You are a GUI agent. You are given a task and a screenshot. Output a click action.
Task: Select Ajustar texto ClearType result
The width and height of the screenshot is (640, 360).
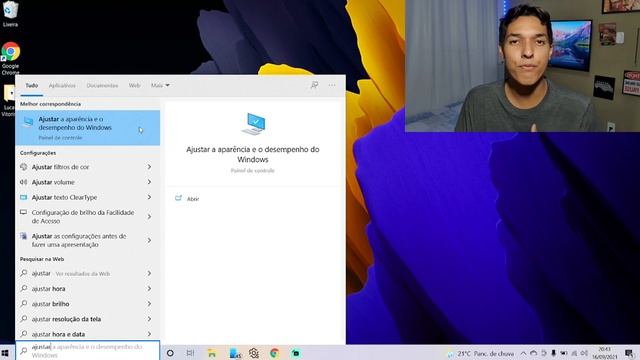pos(64,197)
